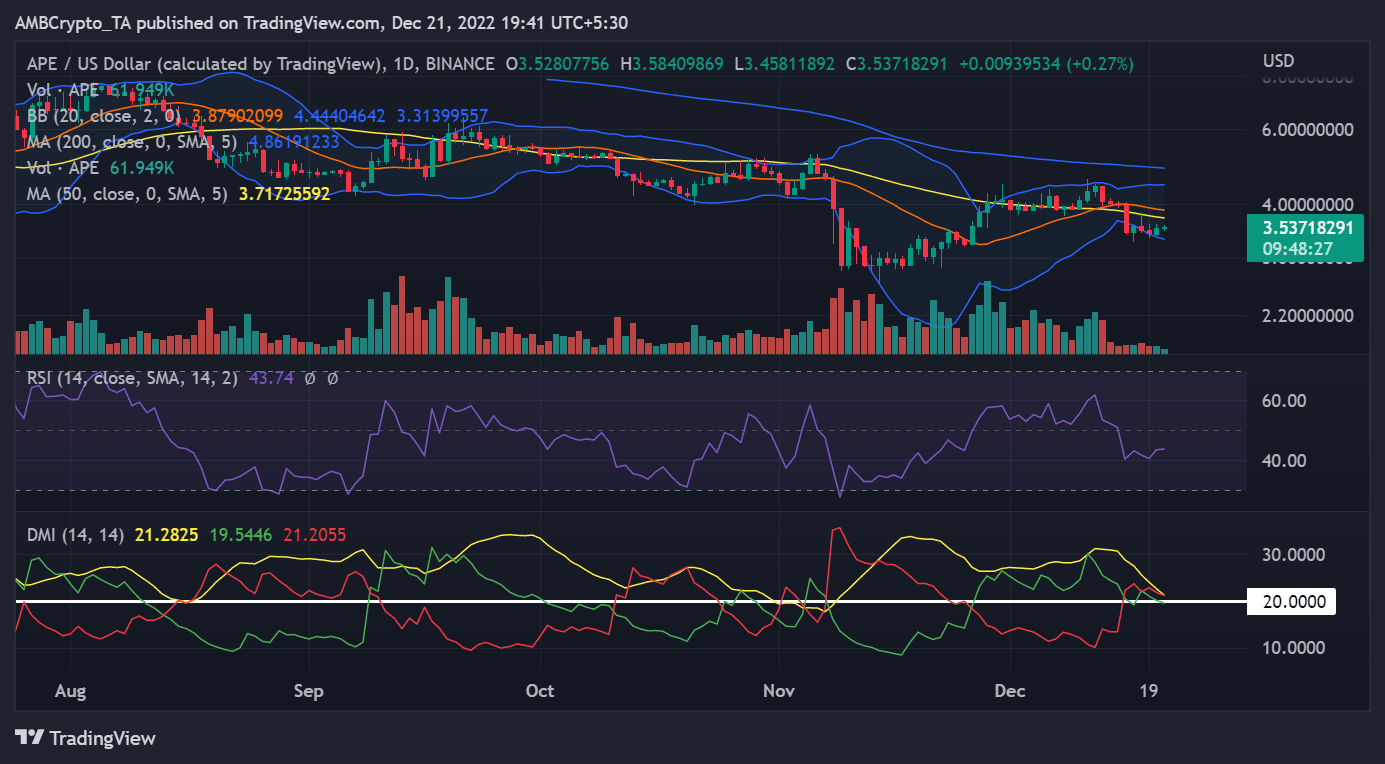The image size is (1385, 764).
Task: Click the BB upper value 4.44404642
Action: (x=341, y=115)
